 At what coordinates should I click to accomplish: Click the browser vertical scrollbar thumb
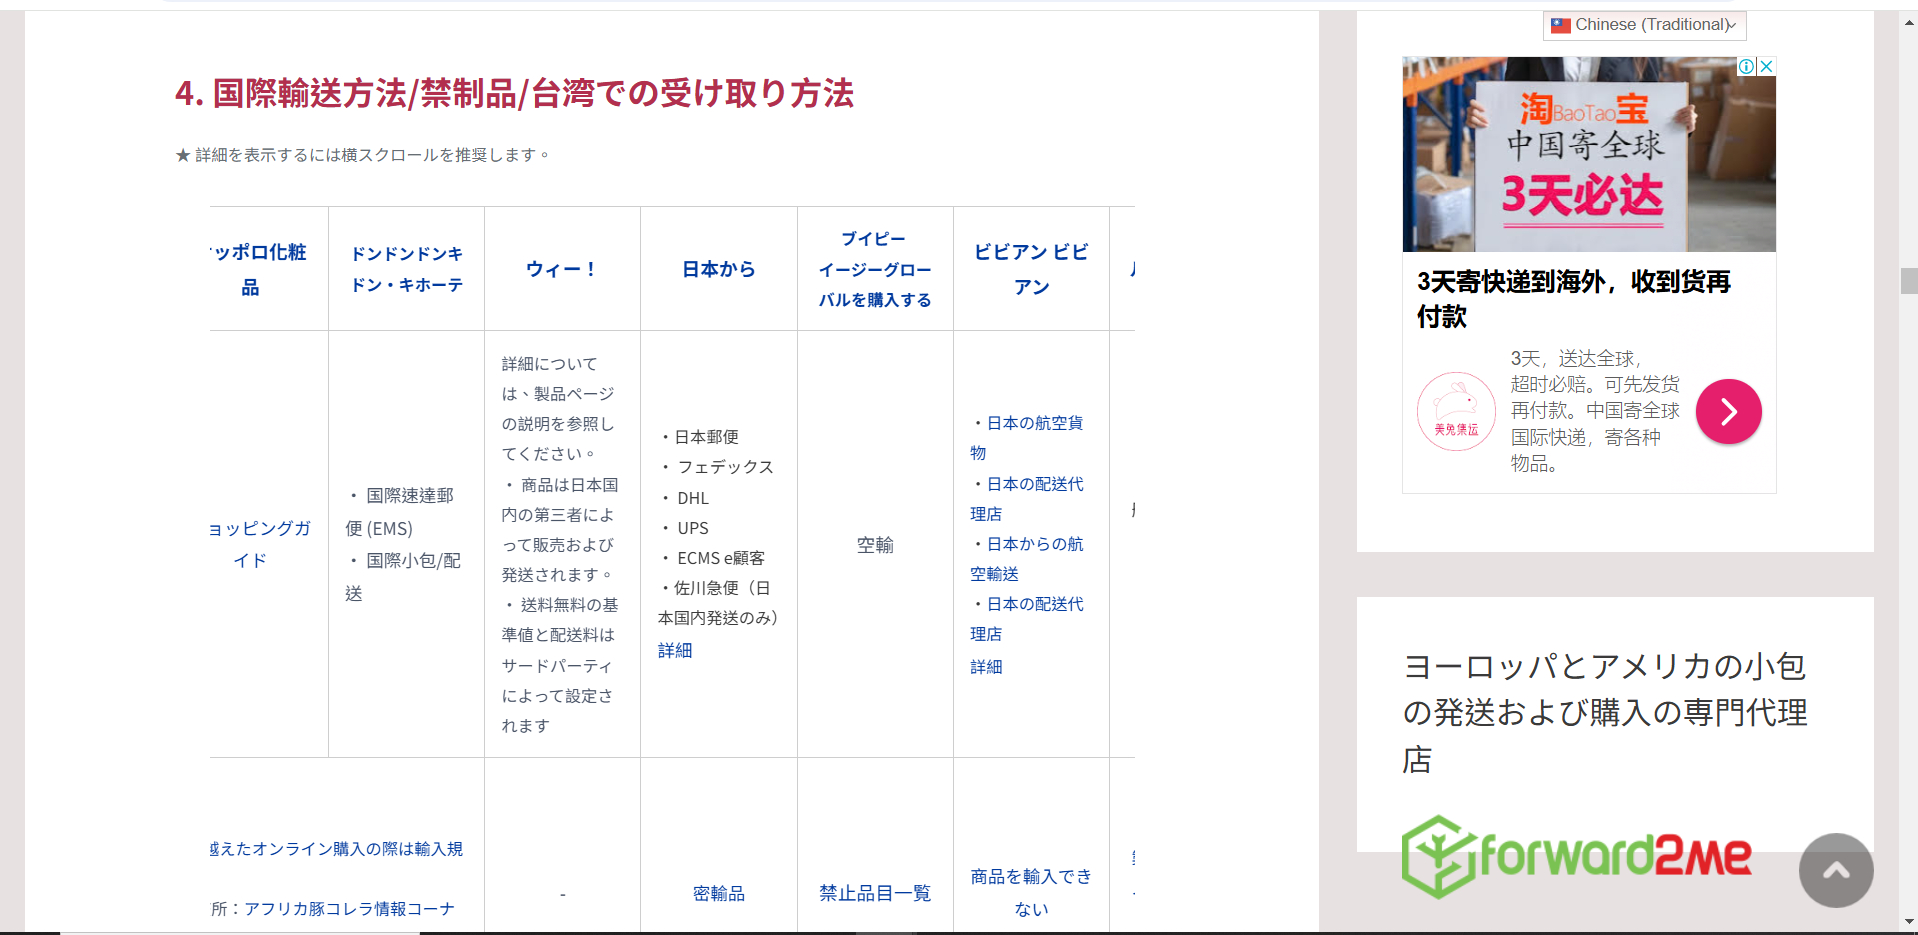pos(1910,281)
